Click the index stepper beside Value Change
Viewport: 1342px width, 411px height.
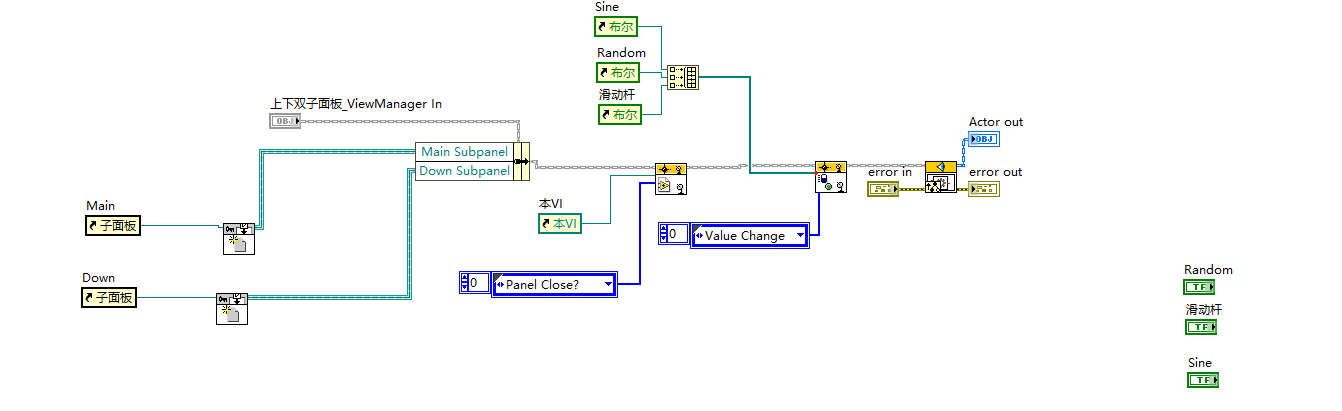673,235
